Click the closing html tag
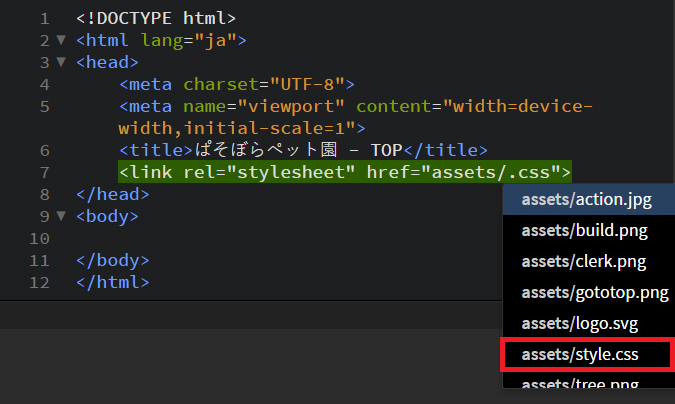This screenshot has height=404, width=675. [112, 282]
